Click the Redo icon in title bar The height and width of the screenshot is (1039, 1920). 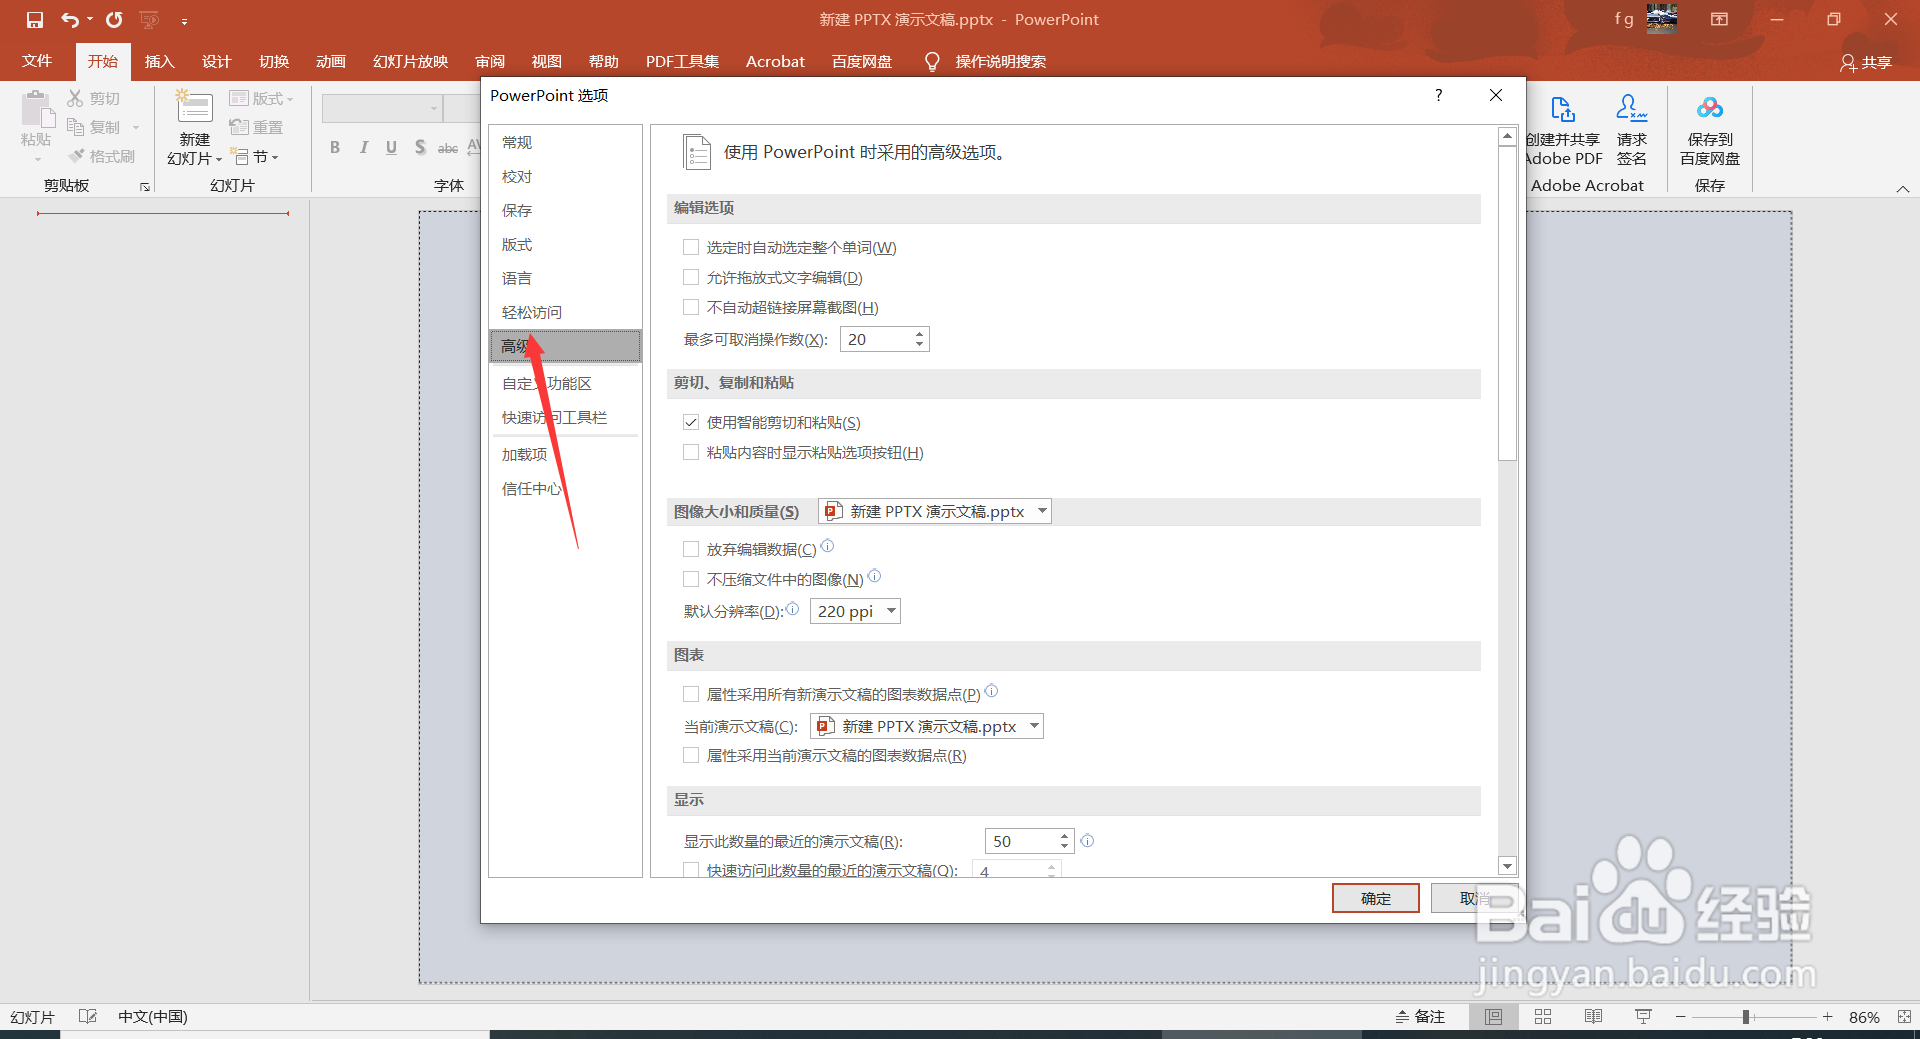click(114, 20)
